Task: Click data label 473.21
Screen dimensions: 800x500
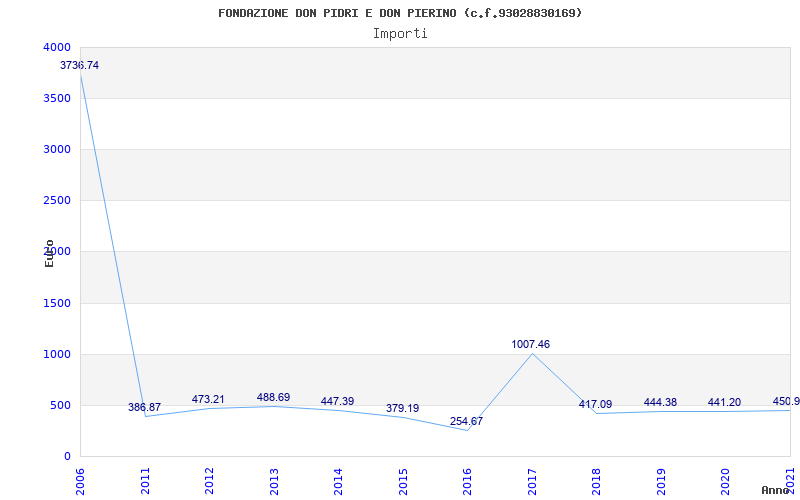Action: (x=208, y=399)
